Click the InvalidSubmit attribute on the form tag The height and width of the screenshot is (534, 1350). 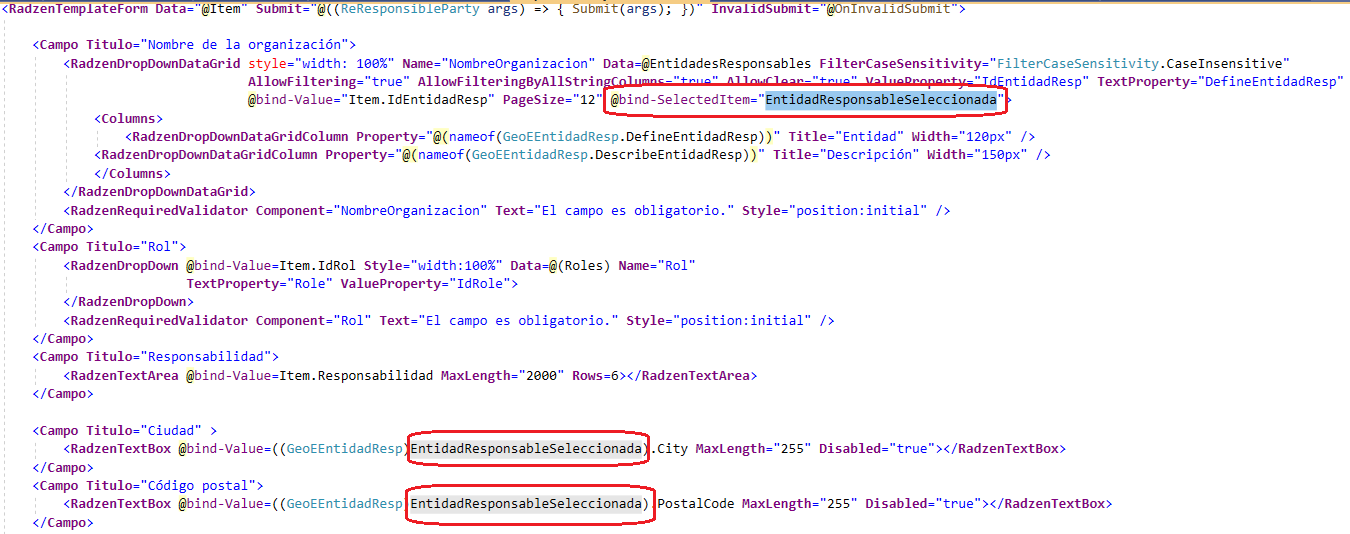764,8
